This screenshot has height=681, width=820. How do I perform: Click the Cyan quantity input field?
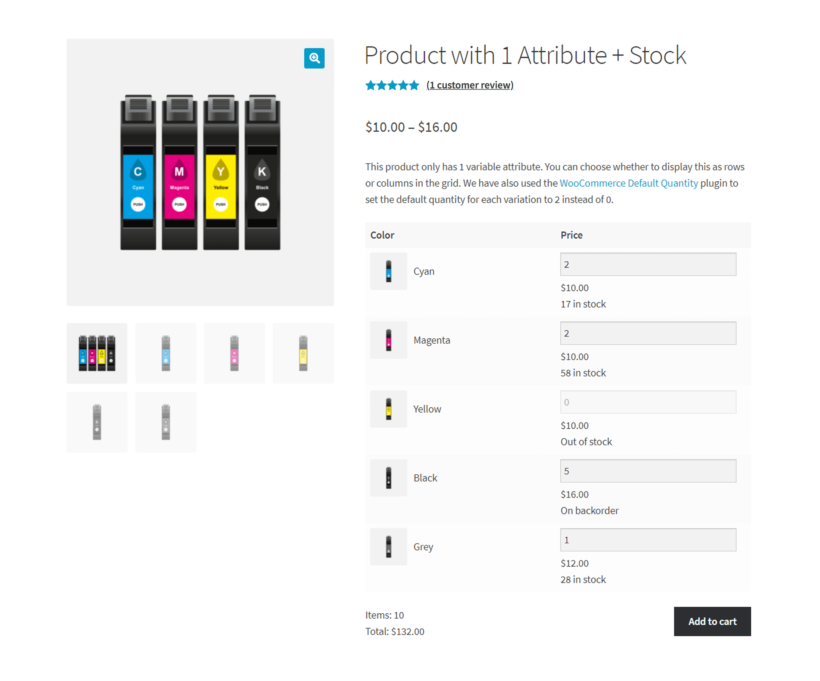[647, 263]
